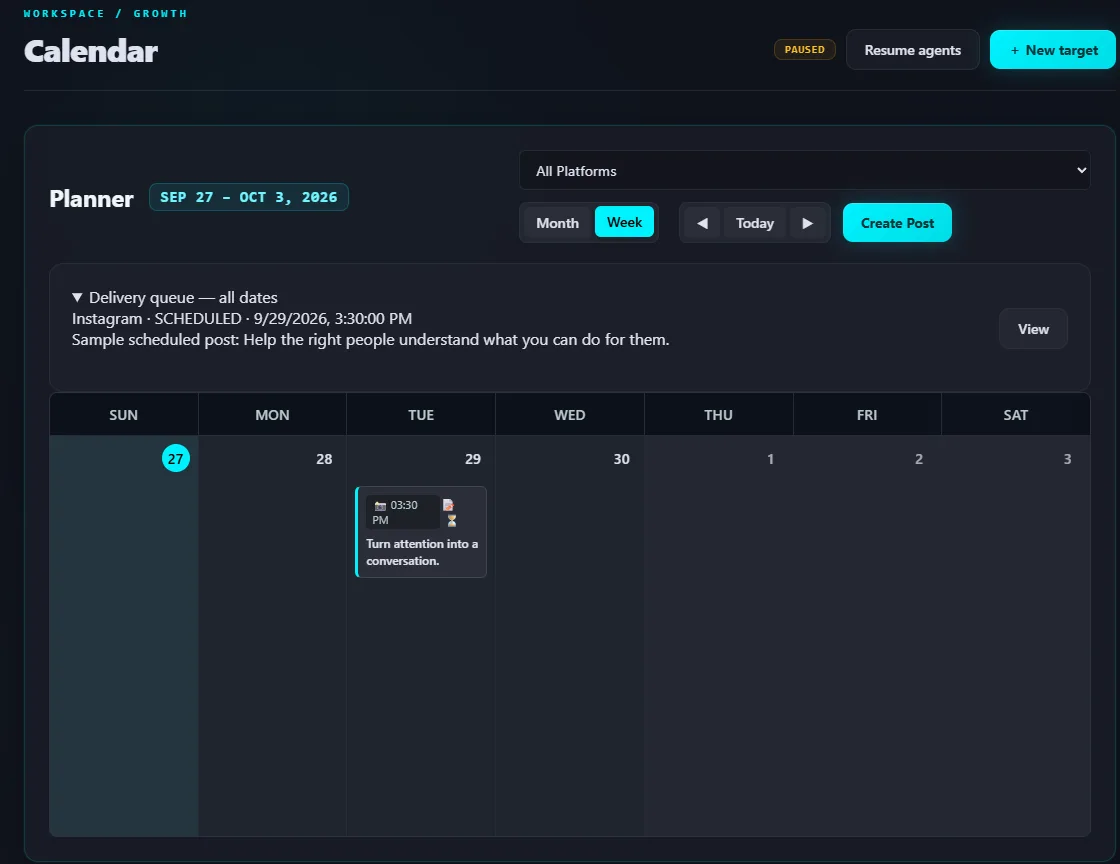The height and width of the screenshot is (864, 1120).
Task: Click Resume agents button
Action: [912, 50]
